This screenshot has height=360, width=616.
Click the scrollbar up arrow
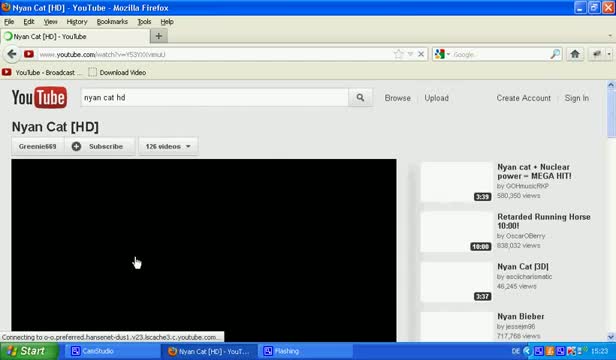point(611,84)
